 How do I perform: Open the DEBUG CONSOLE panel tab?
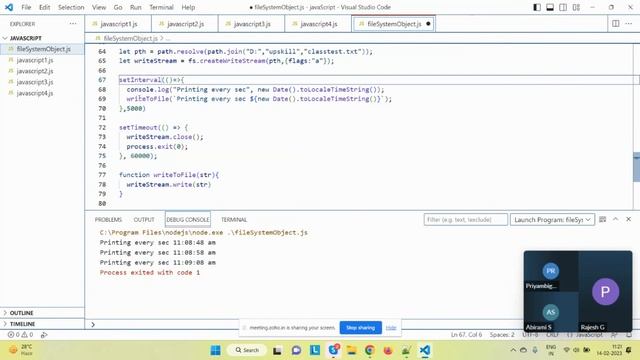[188, 220]
